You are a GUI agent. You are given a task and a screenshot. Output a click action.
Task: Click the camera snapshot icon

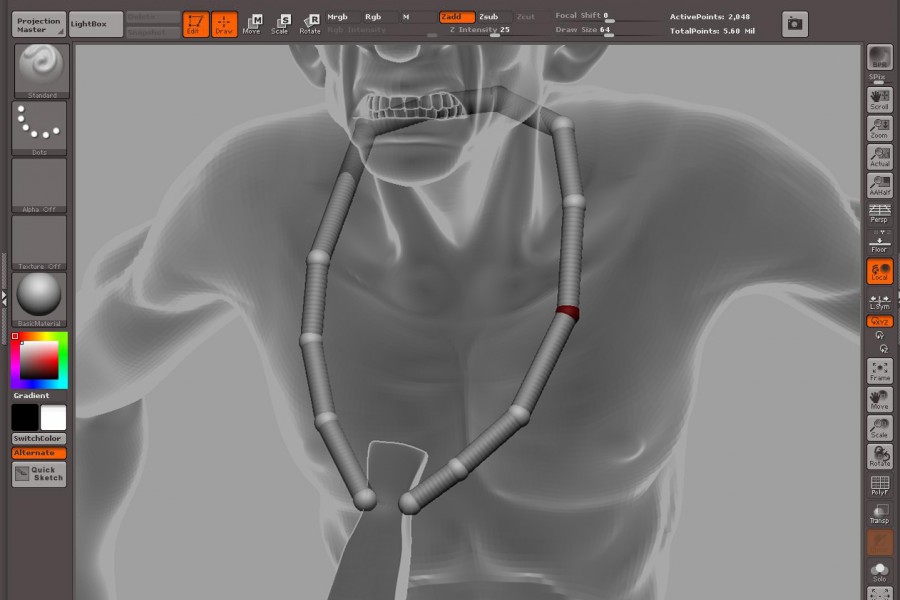coord(794,23)
